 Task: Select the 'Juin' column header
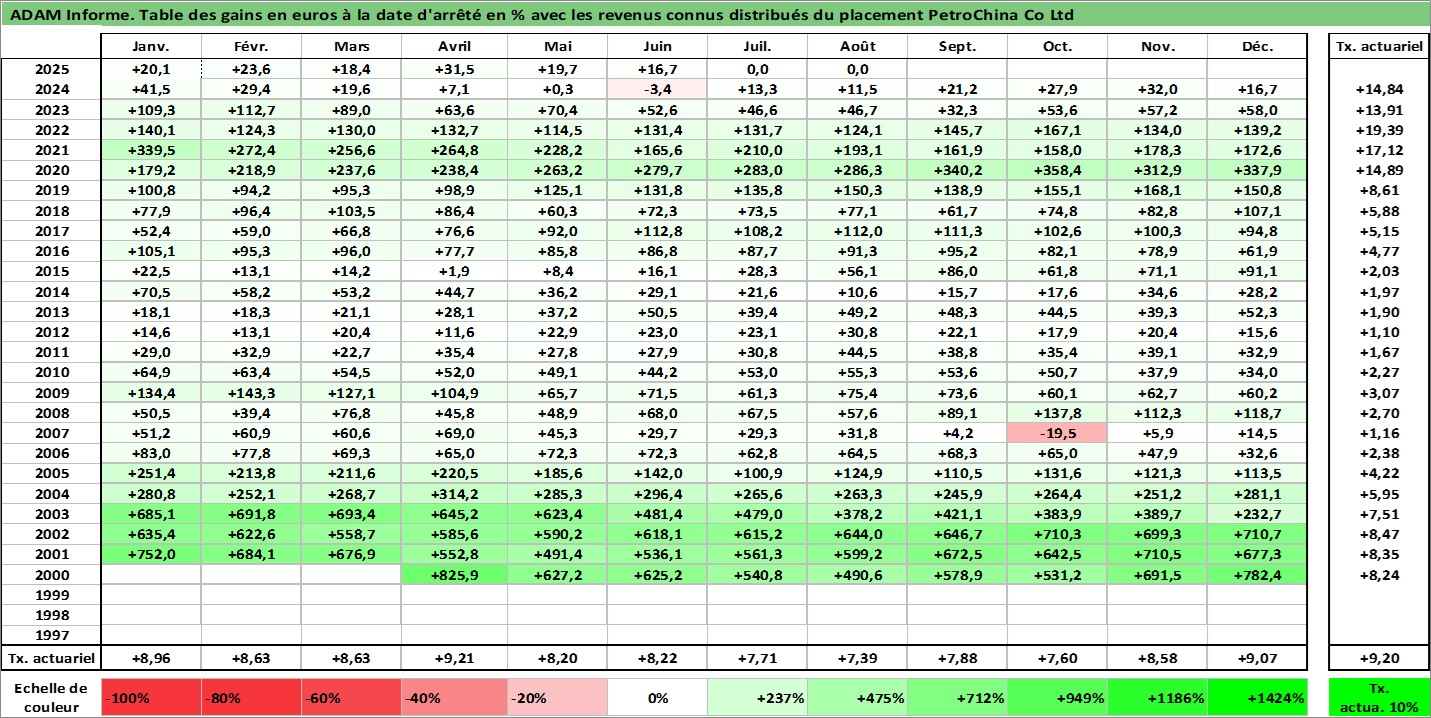pyautogui.click(x=657, y=47)
